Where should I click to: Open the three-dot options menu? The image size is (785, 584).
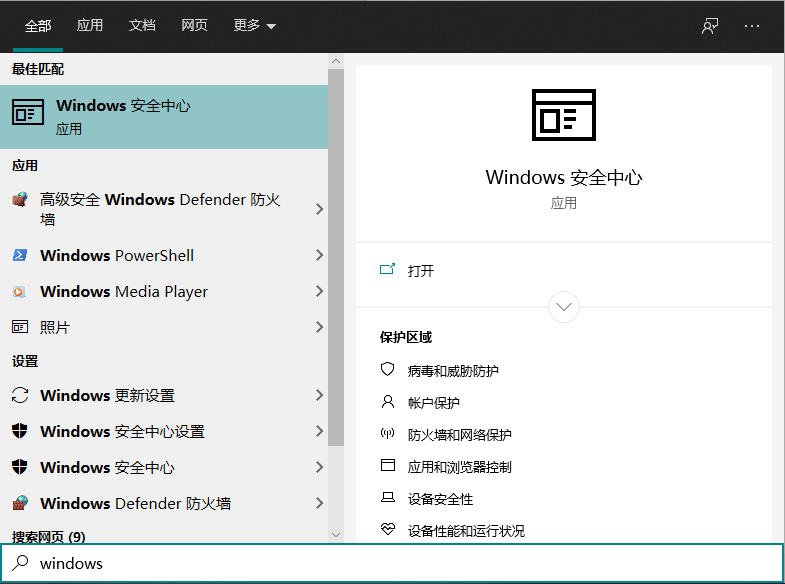752,26
